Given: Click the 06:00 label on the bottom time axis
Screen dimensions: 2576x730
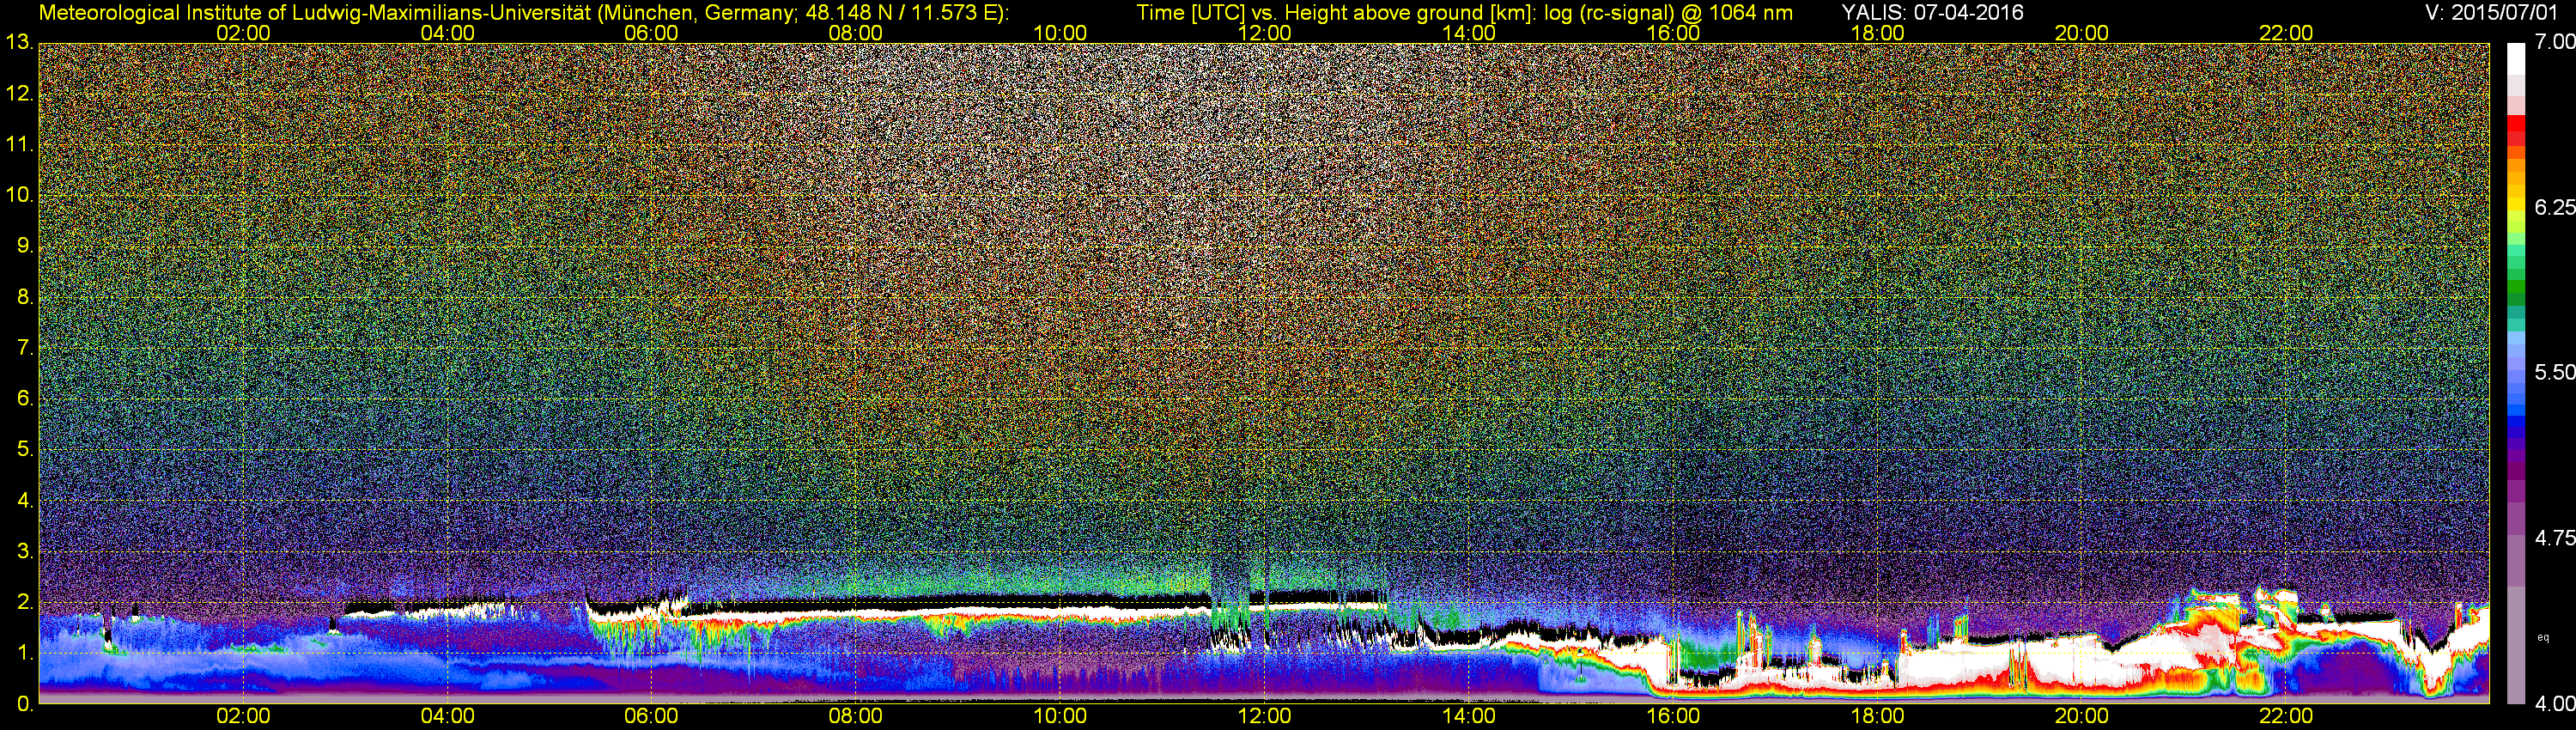Looking at the screenshot, I should [x=651, y=716].
